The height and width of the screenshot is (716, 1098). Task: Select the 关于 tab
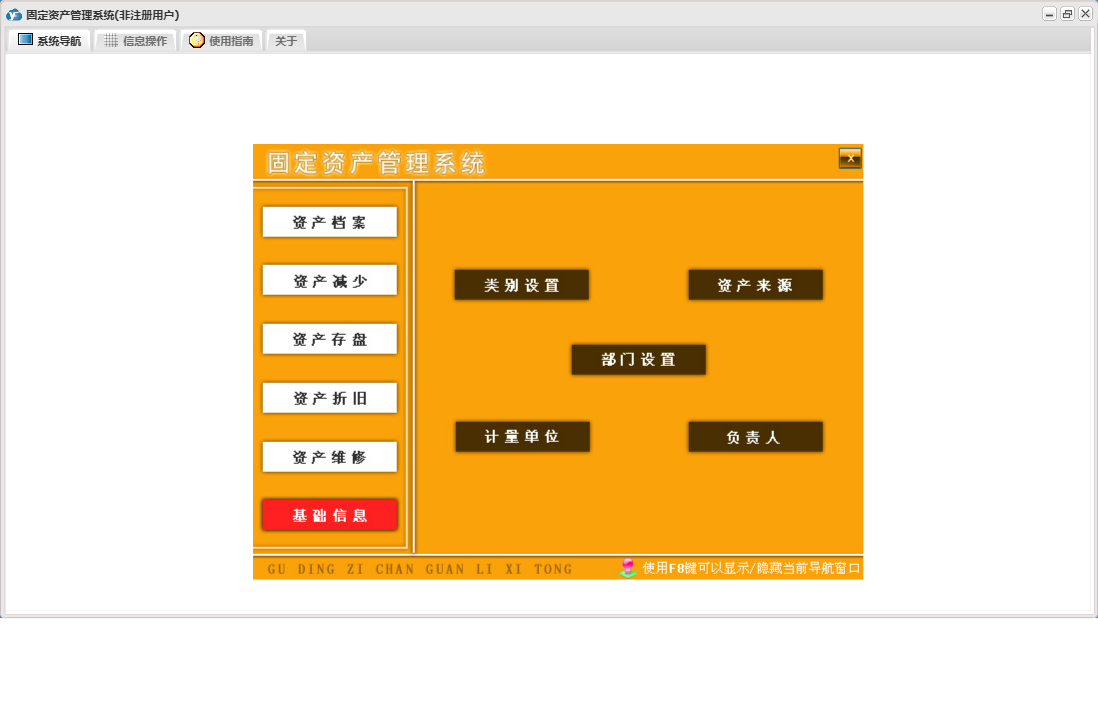(286, 41)
